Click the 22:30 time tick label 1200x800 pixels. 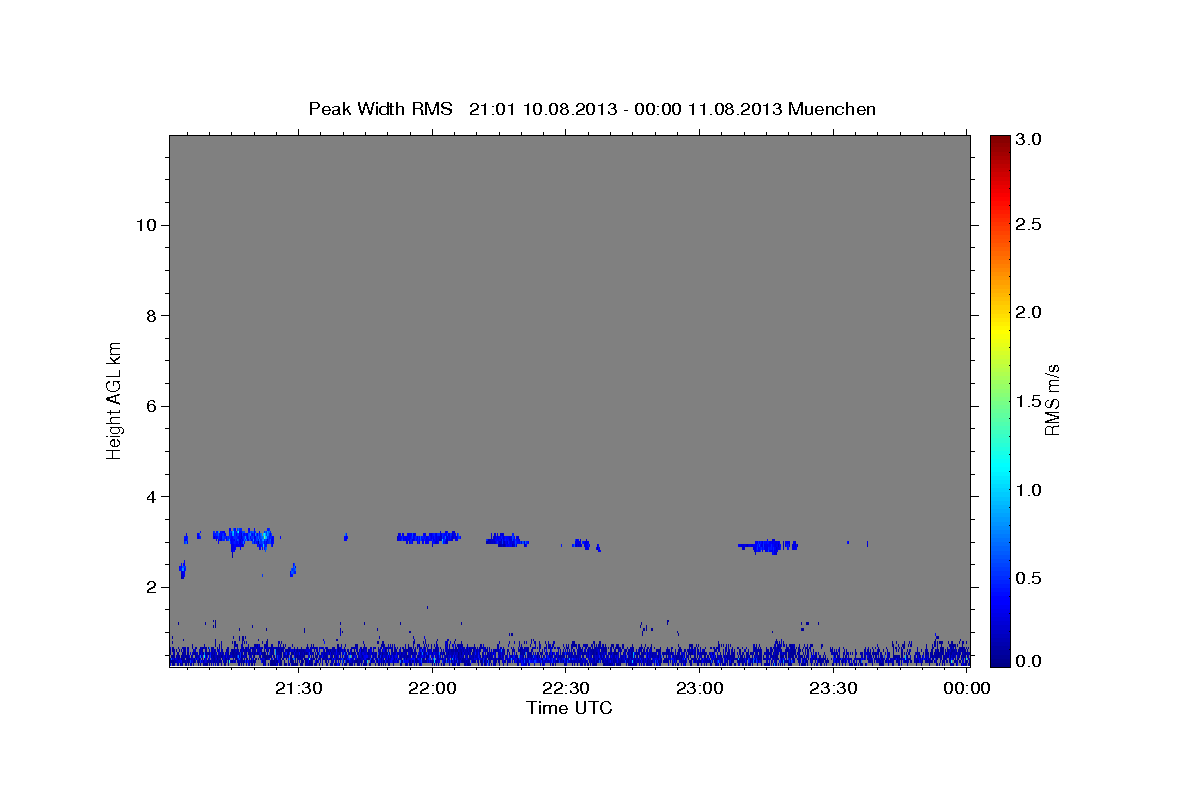[x=566, y=689]
